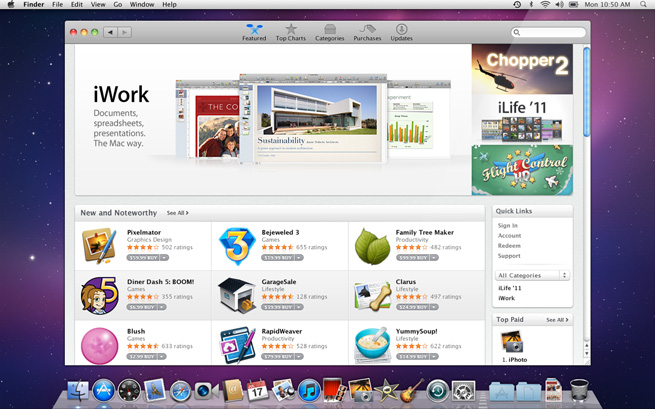Viewport: 655px width, 409px height.
Task: Expand GarageSale buy options arrow
Action: 299,307
